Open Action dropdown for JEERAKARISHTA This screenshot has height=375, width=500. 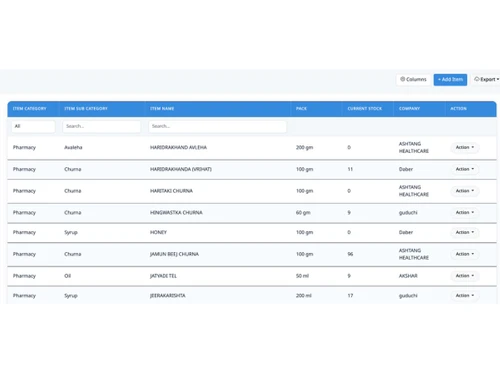point(465,296)
